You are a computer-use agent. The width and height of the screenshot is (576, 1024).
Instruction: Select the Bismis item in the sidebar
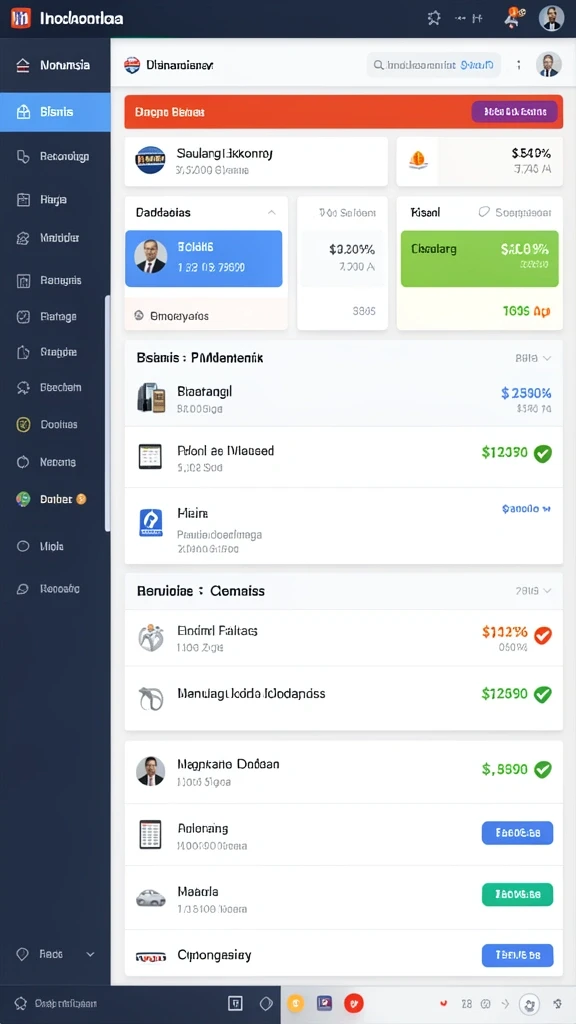coord(55,112)
